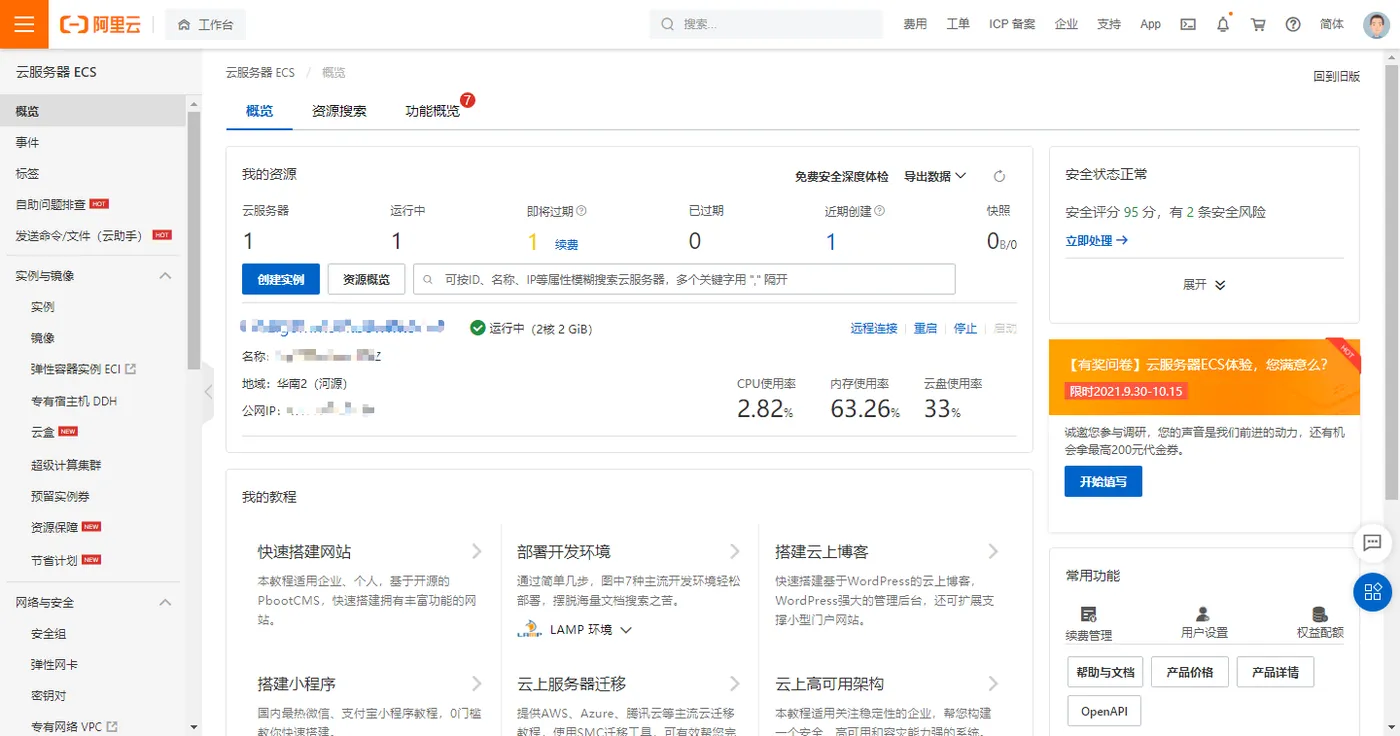Open 企业 in the top menu
The width and height of the screenshot is (1400, 736).
pos(1066,24)
